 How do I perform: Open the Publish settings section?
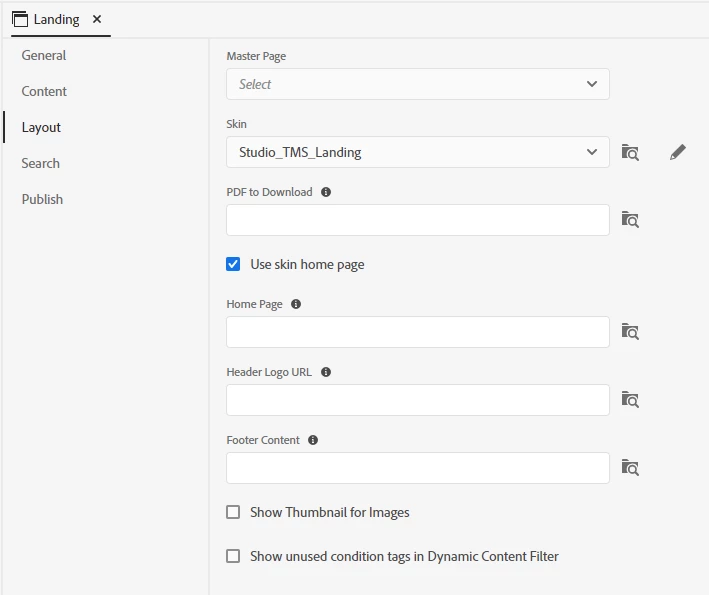42,199
